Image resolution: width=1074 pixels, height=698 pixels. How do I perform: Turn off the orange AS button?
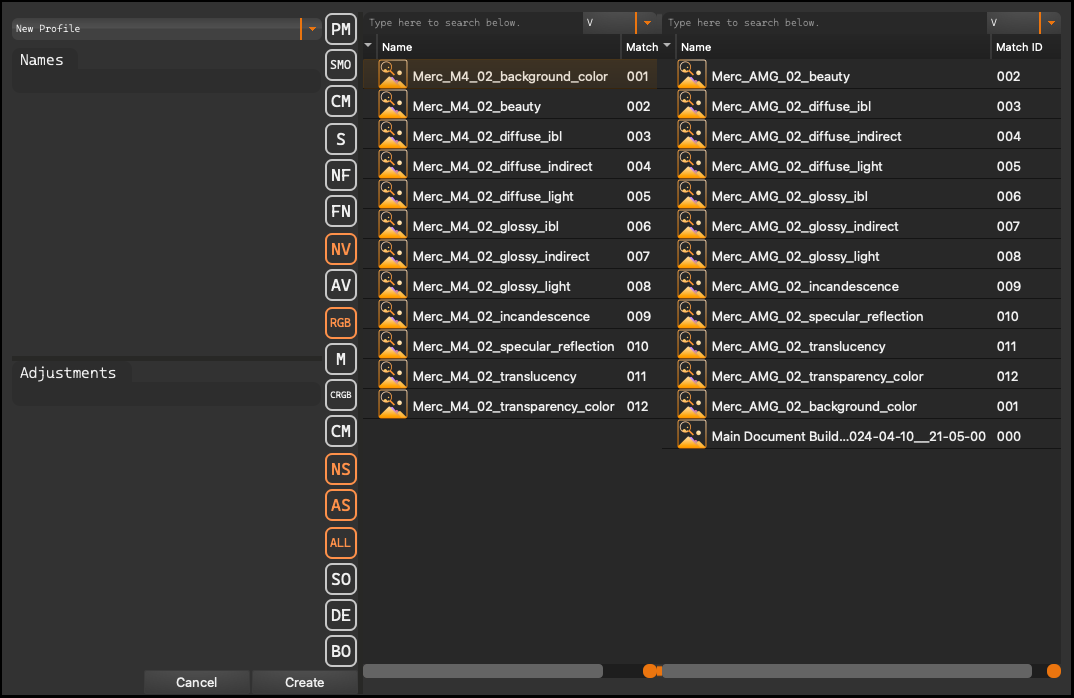[340, 506]
